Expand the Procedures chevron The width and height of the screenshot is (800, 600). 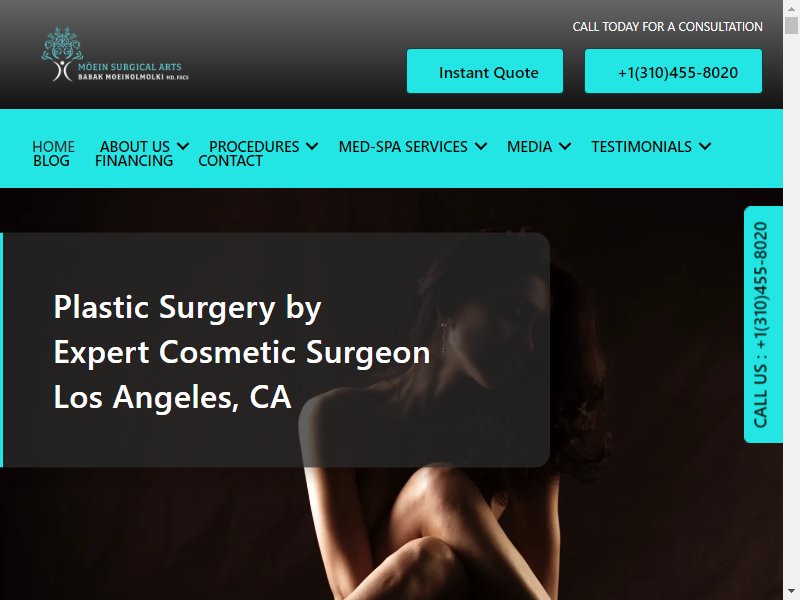click(x=312, y=146)
